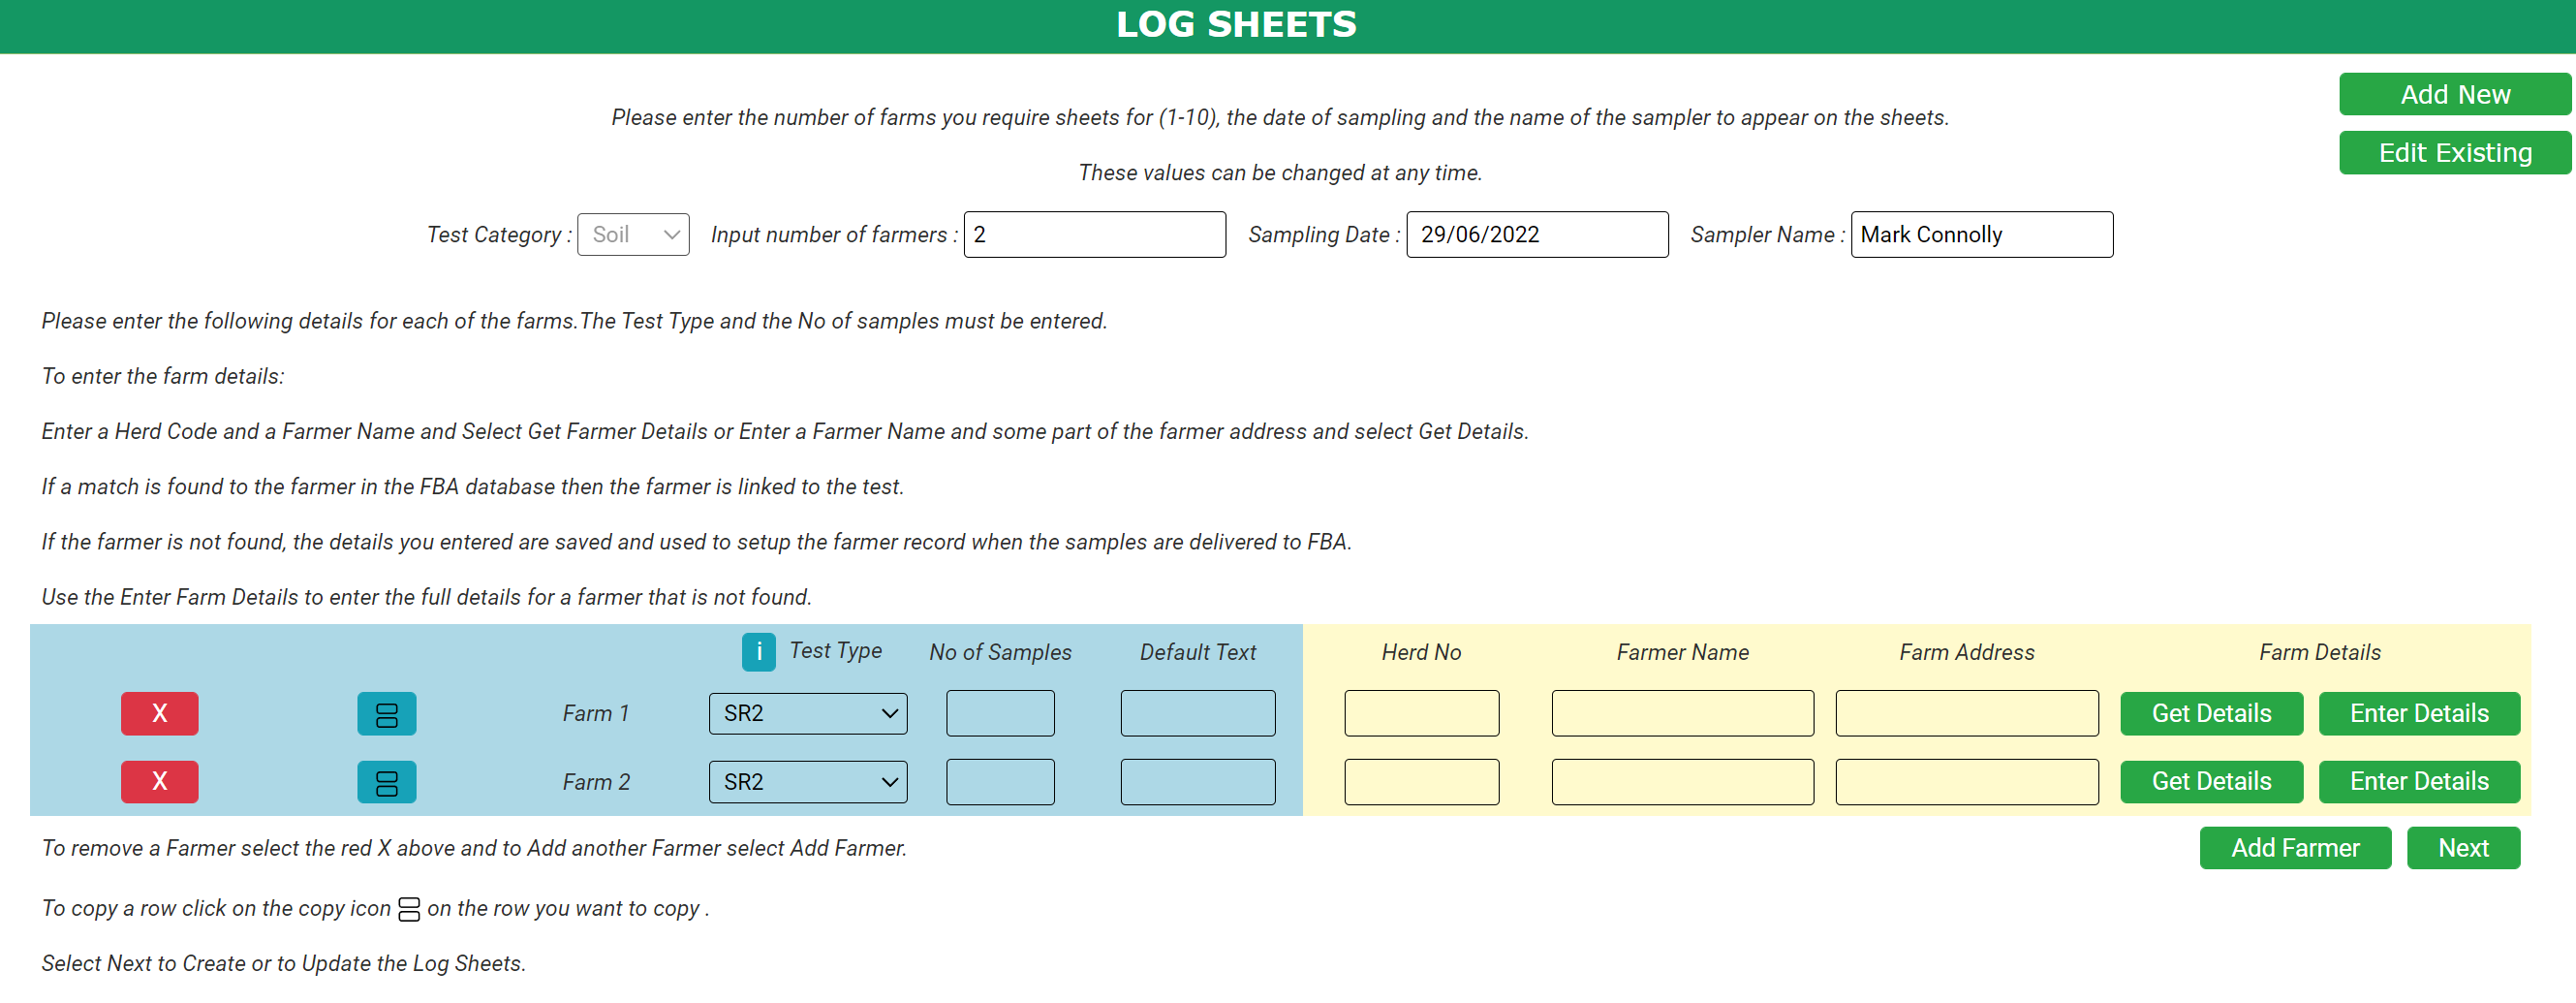Click the Add New button
Screen dimensions: 2576x1003
[2454, 93]
